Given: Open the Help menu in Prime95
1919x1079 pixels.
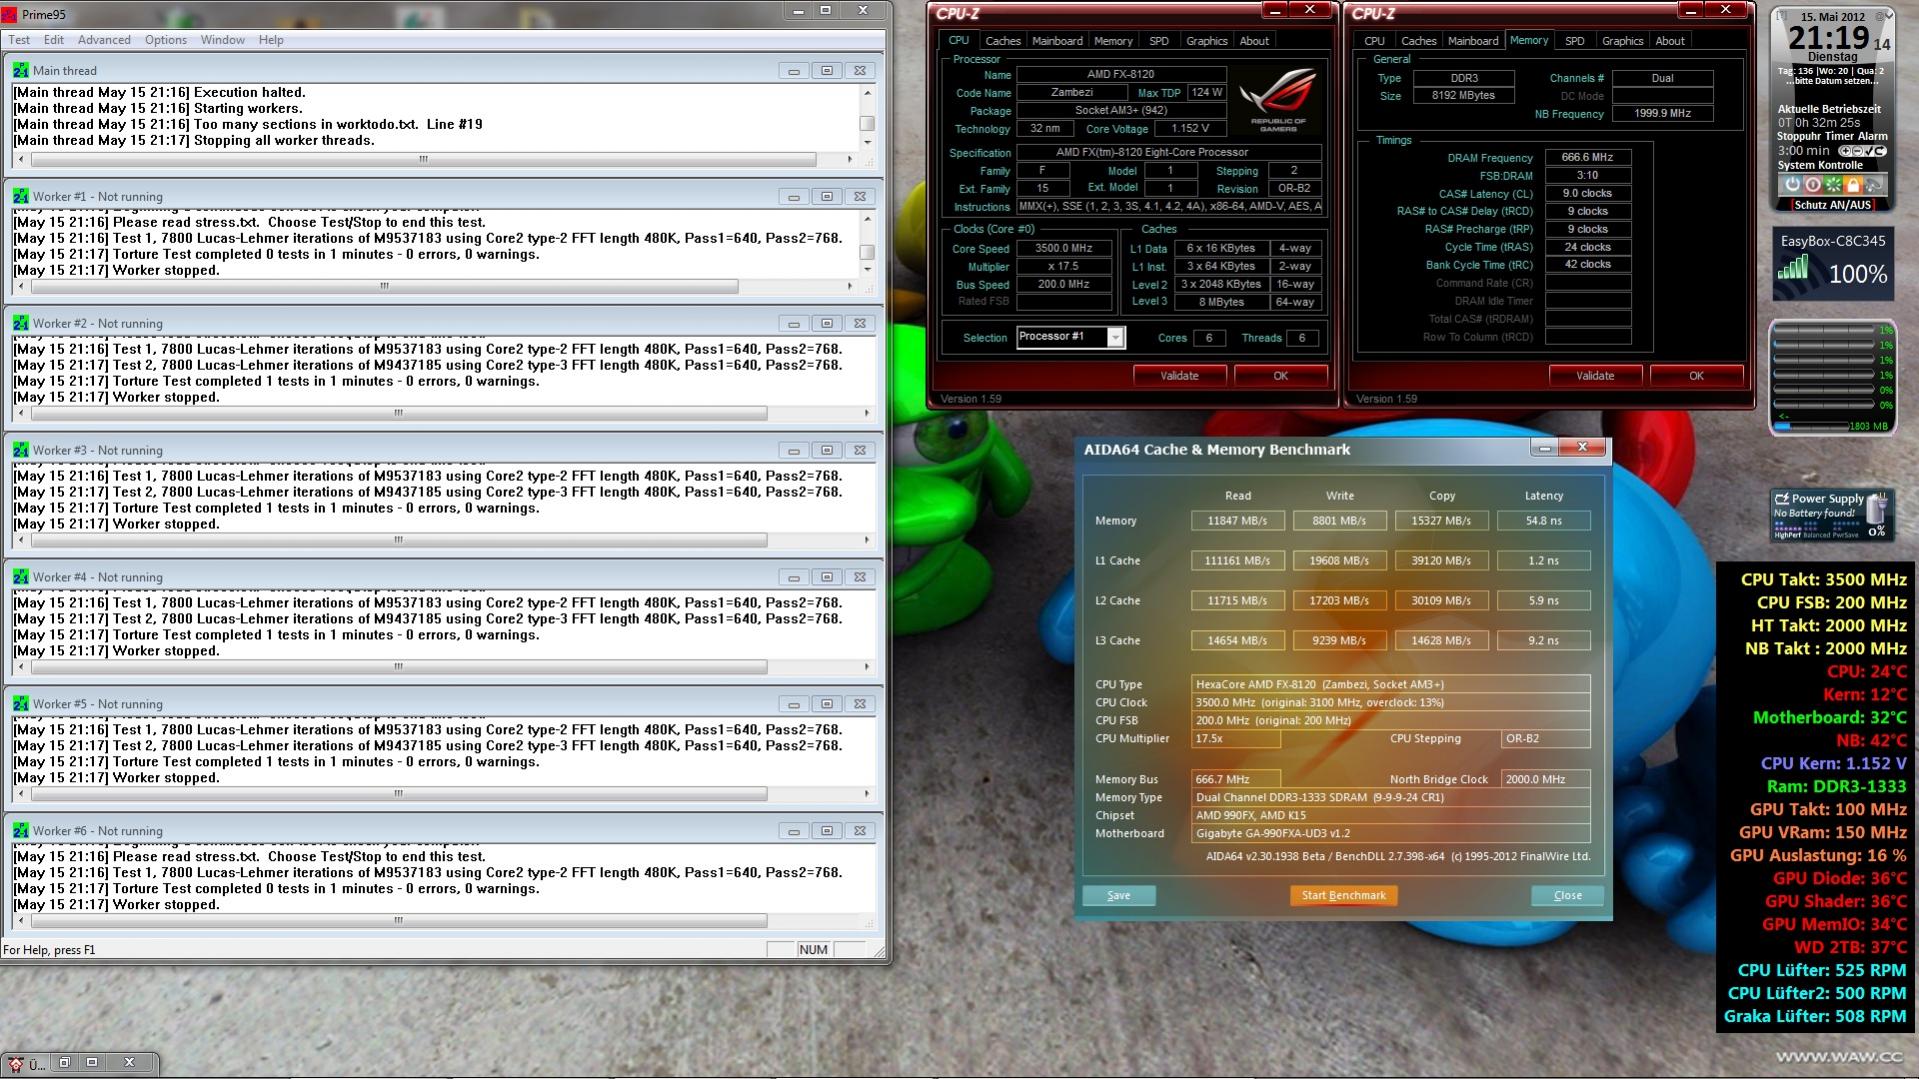Looking at the screenshot, I should coord(271,40).
